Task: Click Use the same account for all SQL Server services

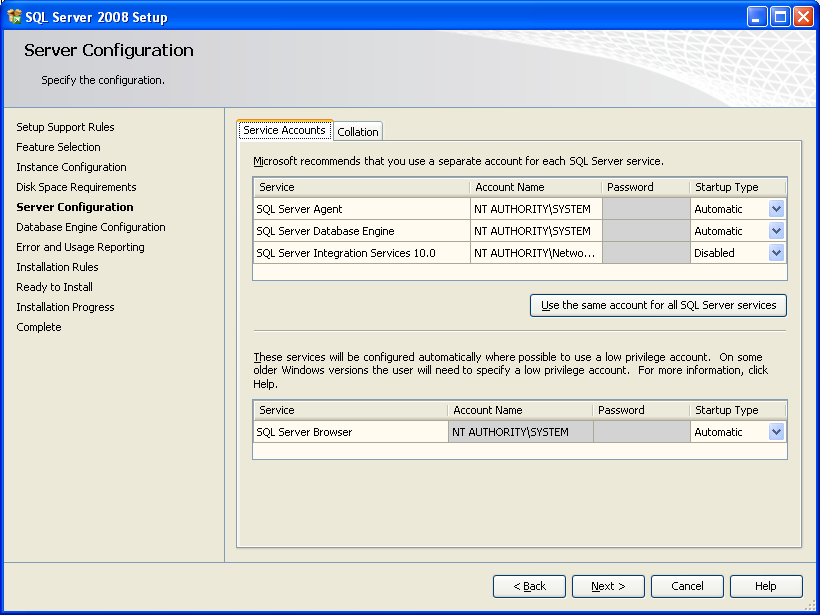Action: point(658,305)
